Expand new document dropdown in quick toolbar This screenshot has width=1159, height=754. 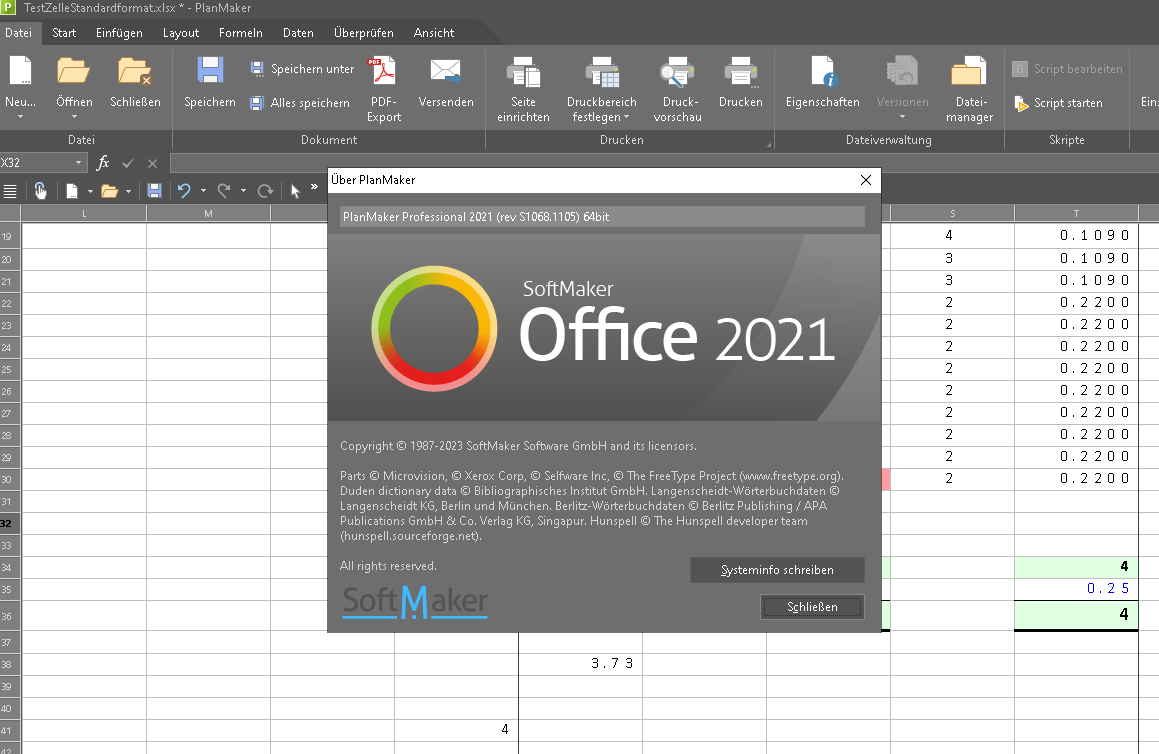[x=90, y=191]
